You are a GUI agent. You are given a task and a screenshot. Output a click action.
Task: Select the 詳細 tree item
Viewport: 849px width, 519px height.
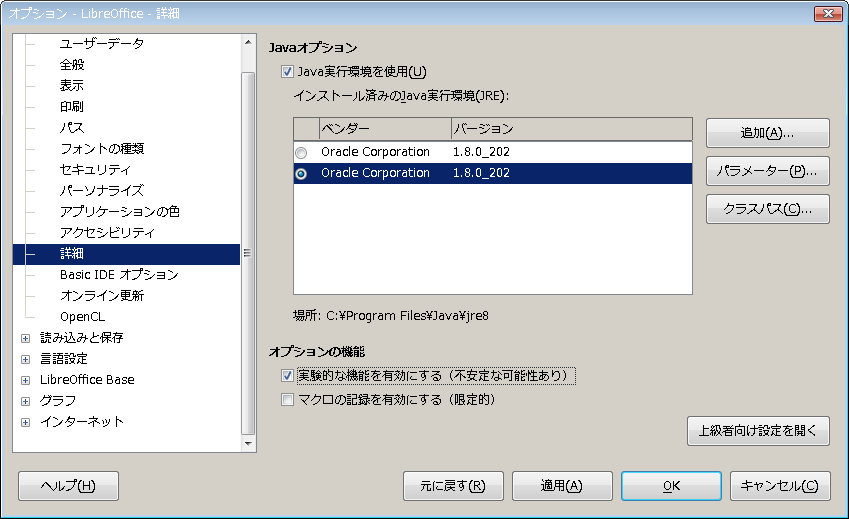(126, 254)
